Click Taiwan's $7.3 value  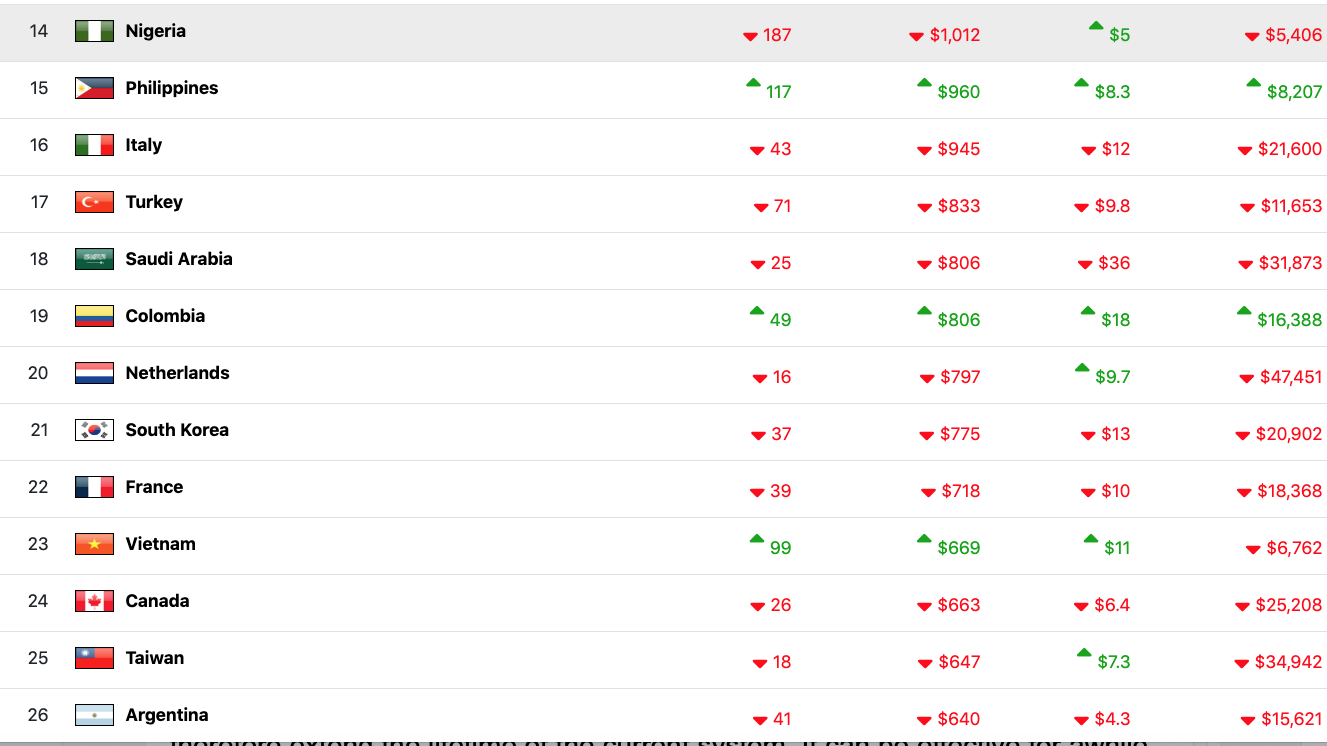[x=1112, y=662]
